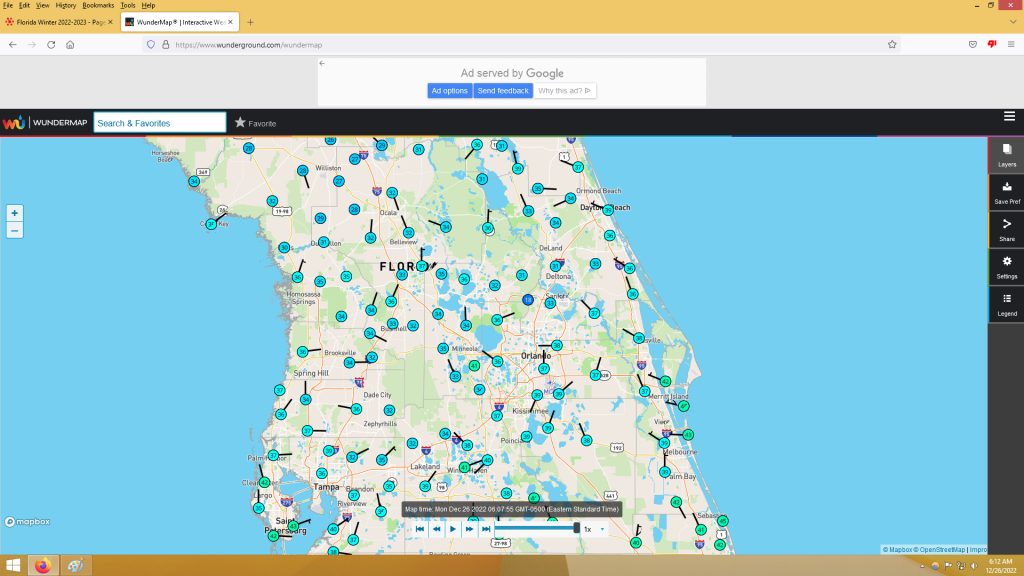
Task: Click the Search & Favorites field
Action: coord(160,123)
